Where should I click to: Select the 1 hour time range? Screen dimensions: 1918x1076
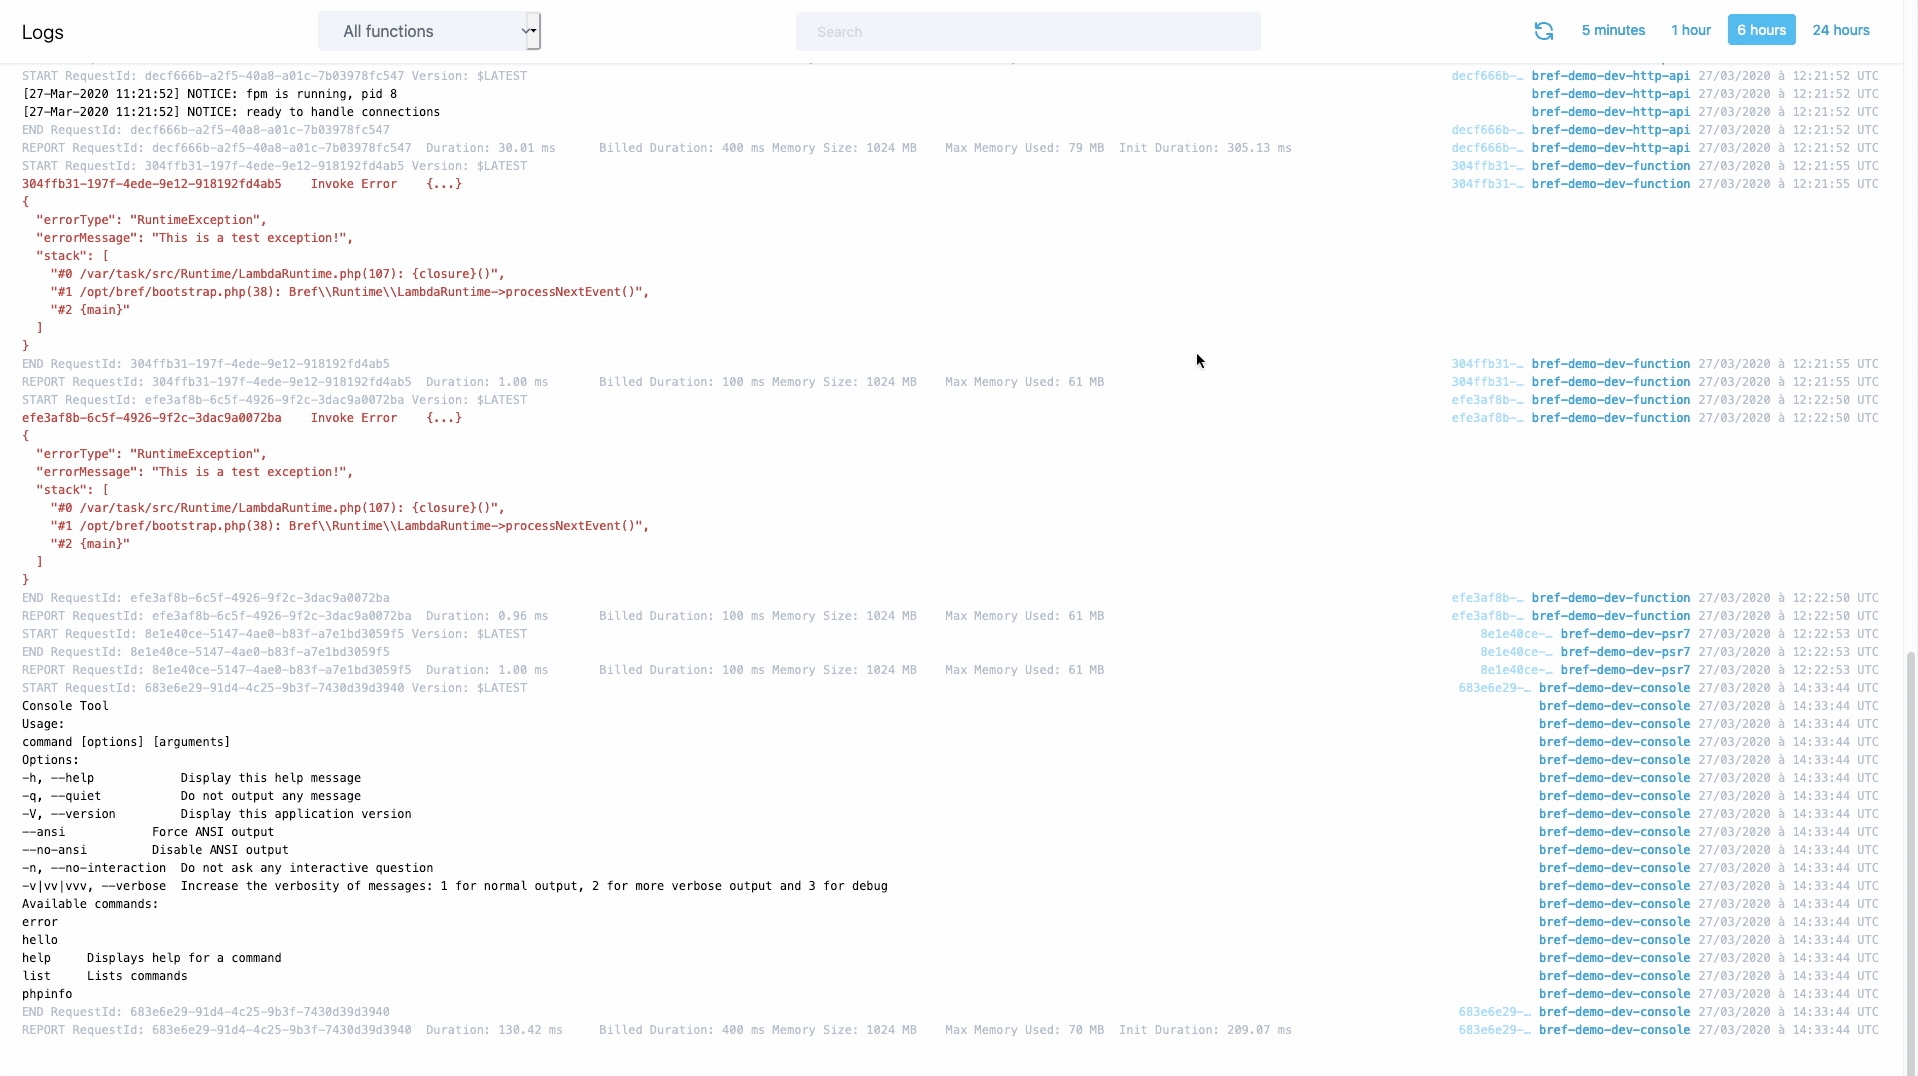[1691, 30]
